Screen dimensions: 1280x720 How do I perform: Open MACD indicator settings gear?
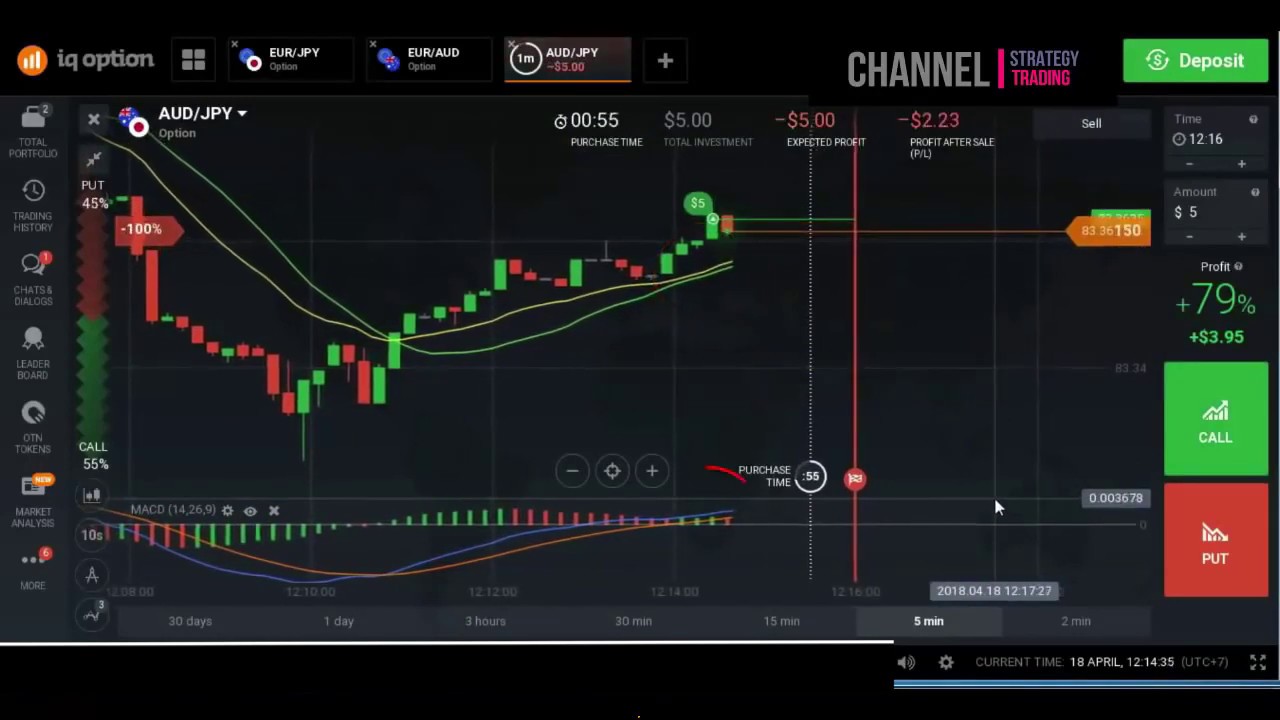[228, 511]
